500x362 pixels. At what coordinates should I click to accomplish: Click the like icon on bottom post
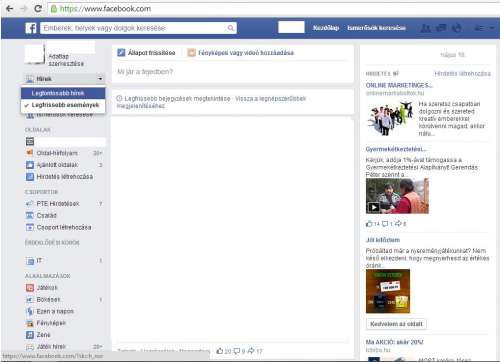220,351
